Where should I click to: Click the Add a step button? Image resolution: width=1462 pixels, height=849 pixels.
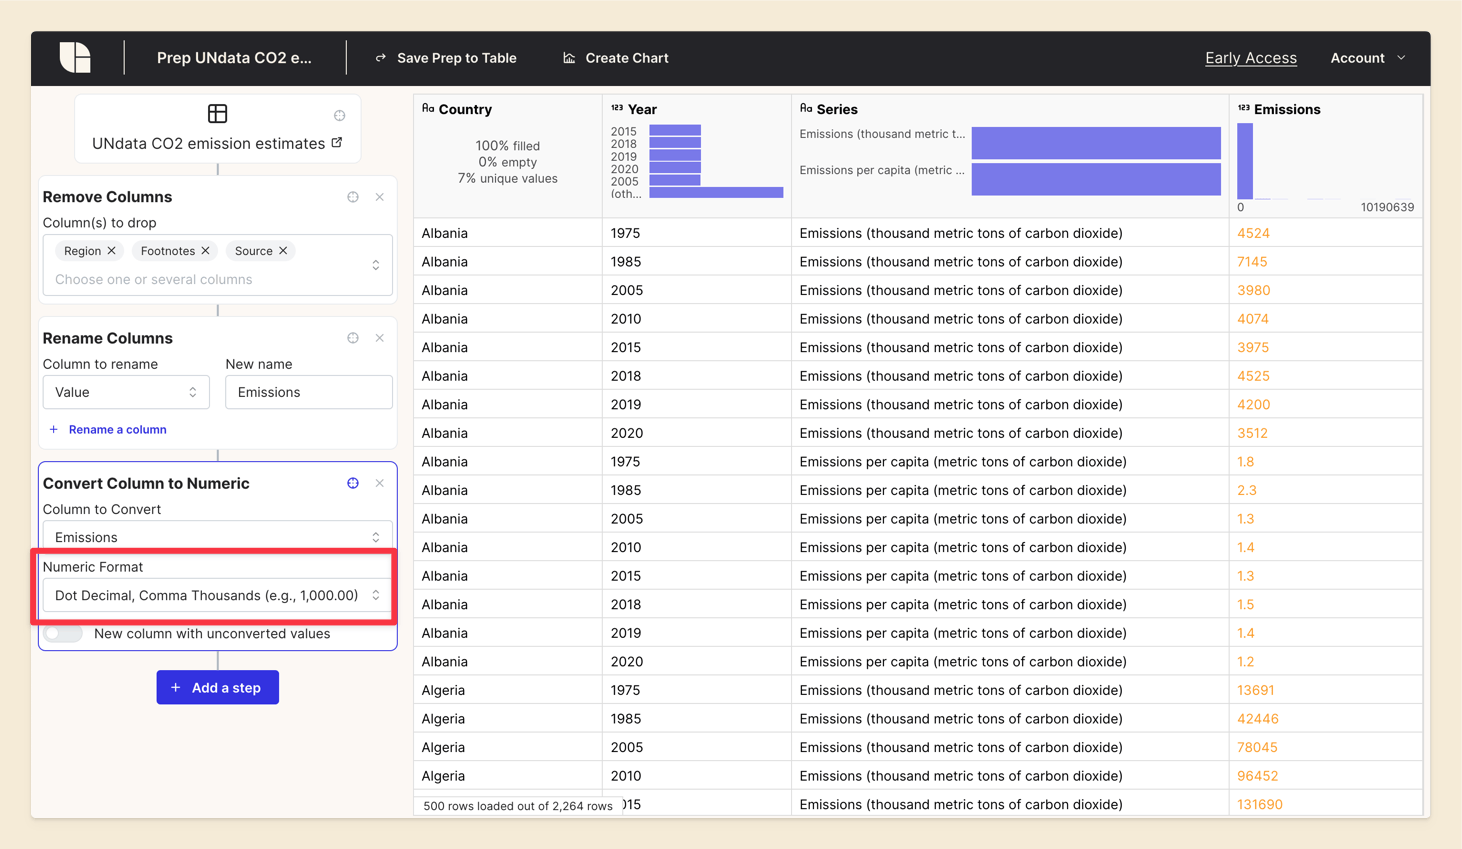(217, 688)
